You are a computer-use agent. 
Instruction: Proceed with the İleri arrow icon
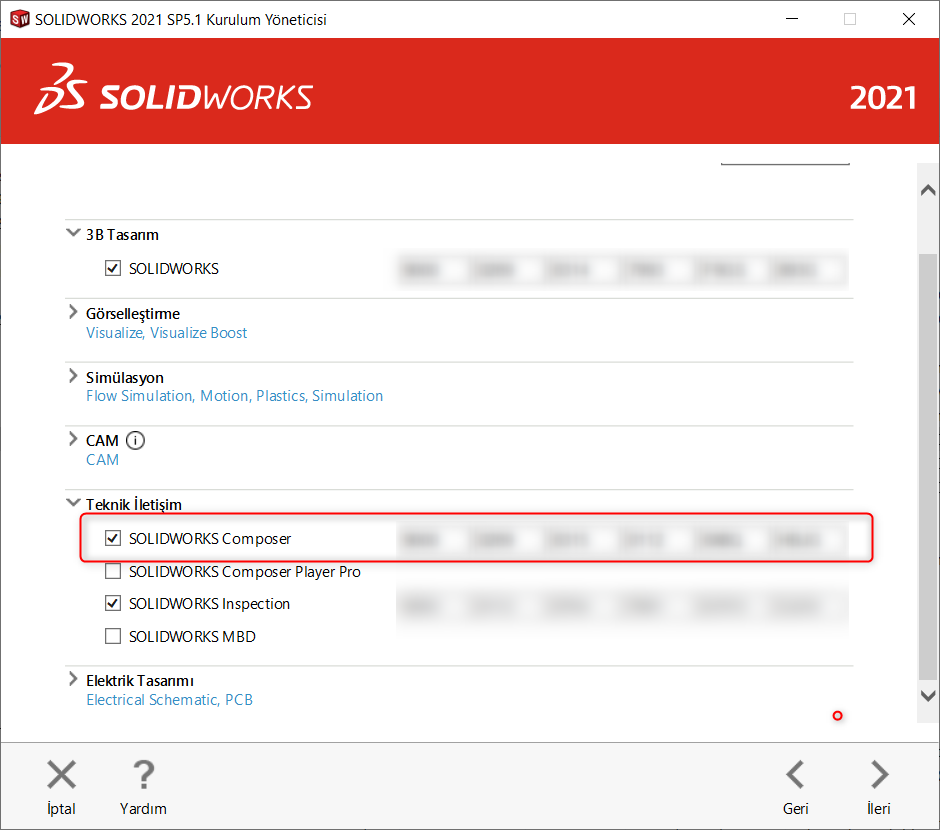coord(878,775)
